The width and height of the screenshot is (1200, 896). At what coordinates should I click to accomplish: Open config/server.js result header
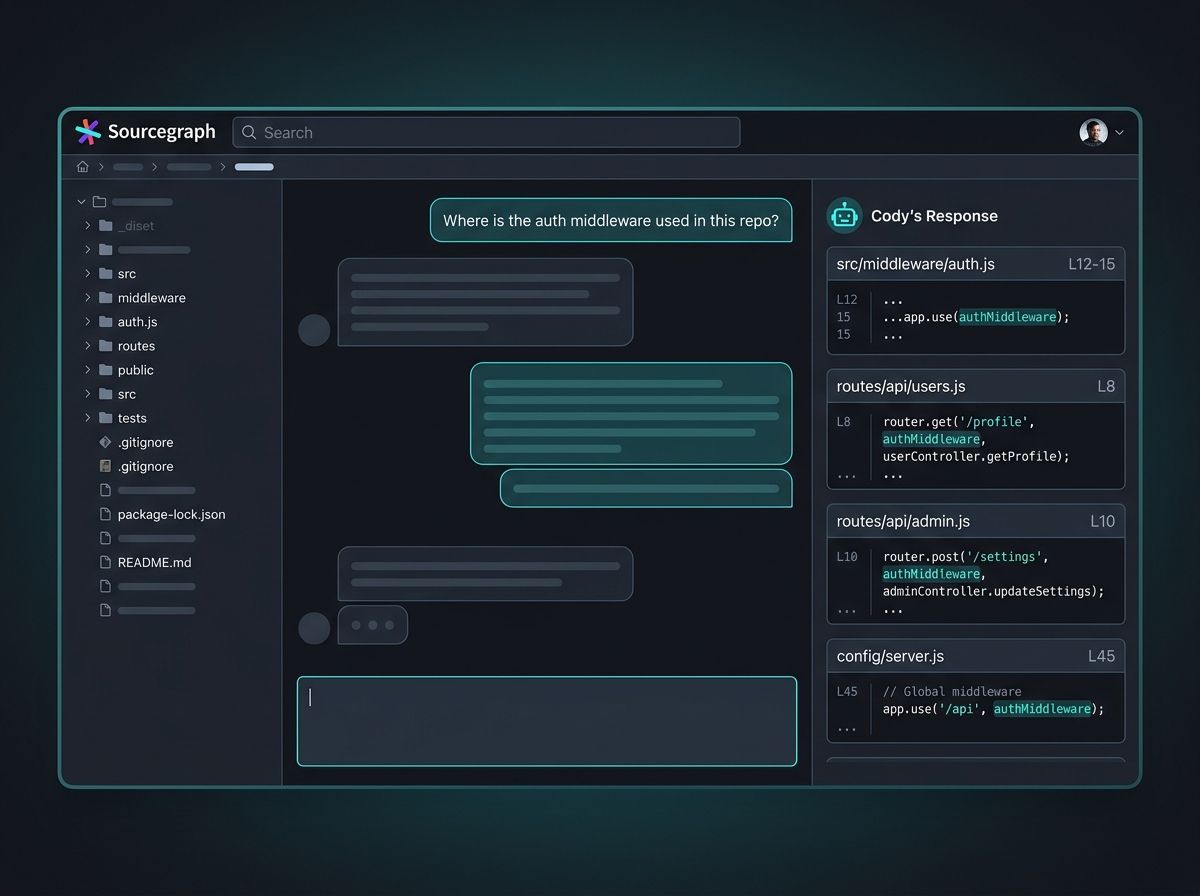(x=976, y=656)
